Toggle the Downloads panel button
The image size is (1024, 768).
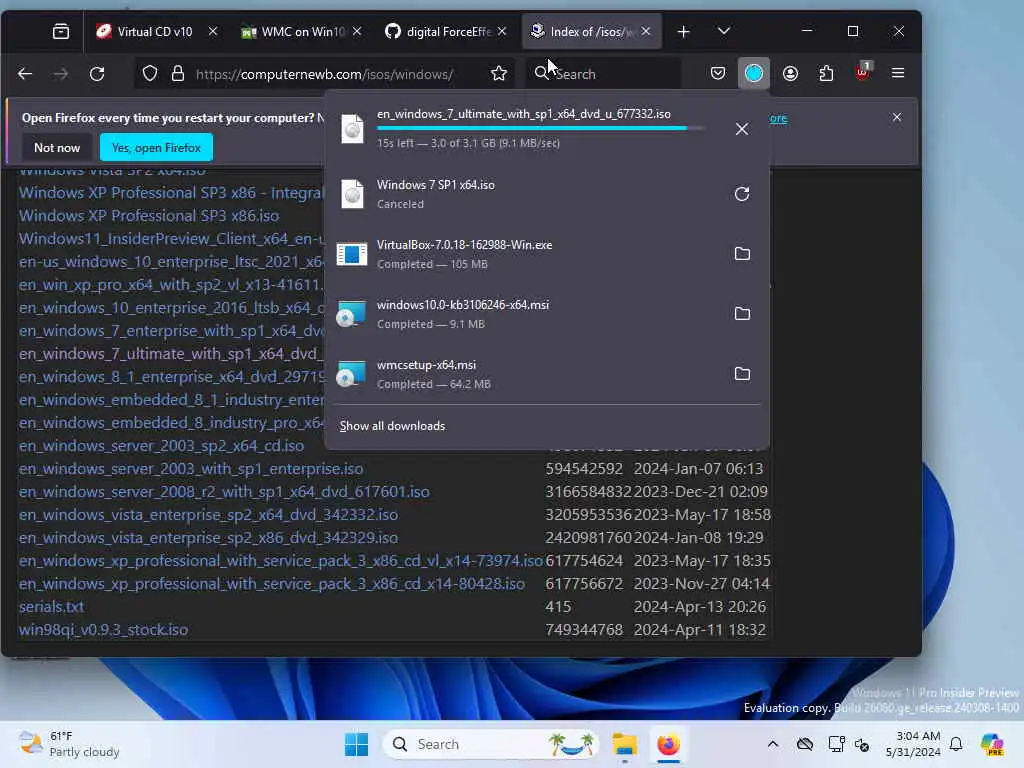coord(754,73)
